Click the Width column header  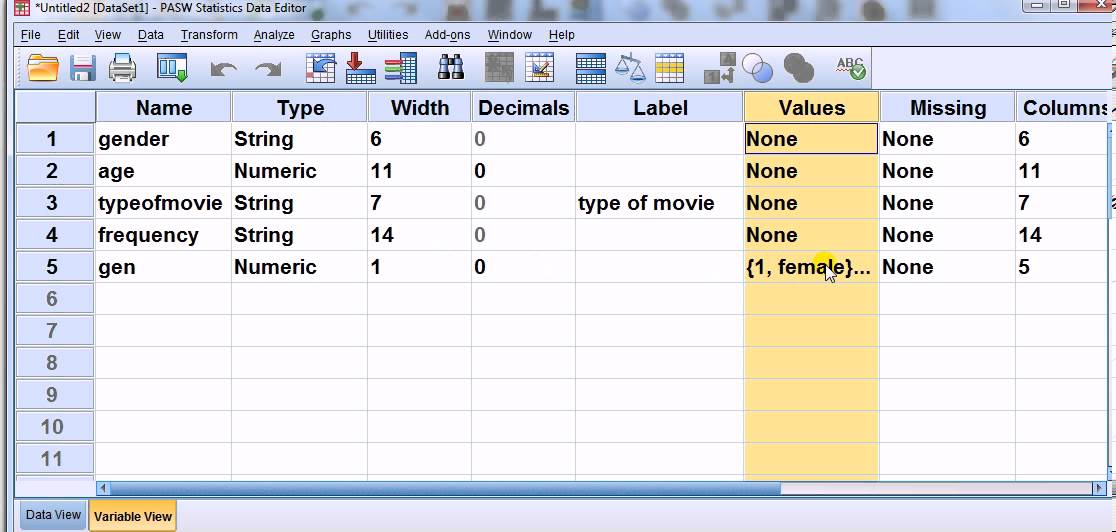[420, 108]
